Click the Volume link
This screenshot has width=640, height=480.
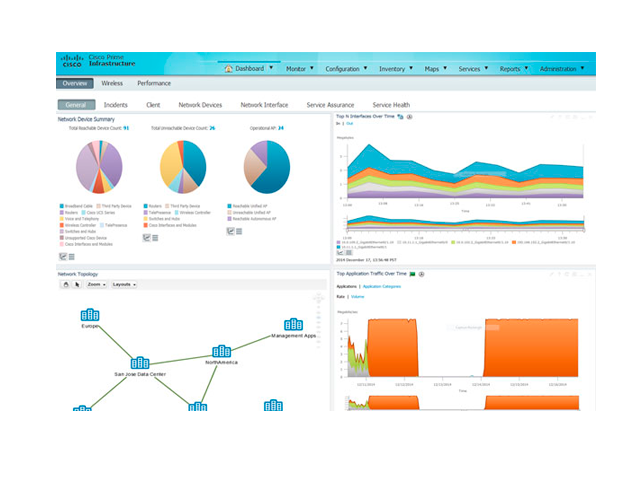(x=358, y=297)
